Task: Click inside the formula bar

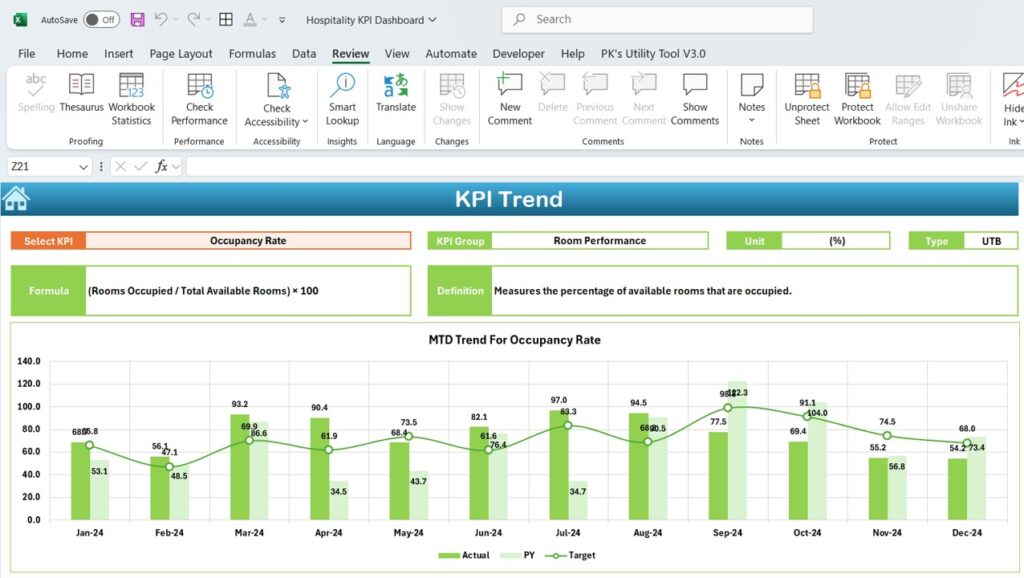Action: coord(604,167)
